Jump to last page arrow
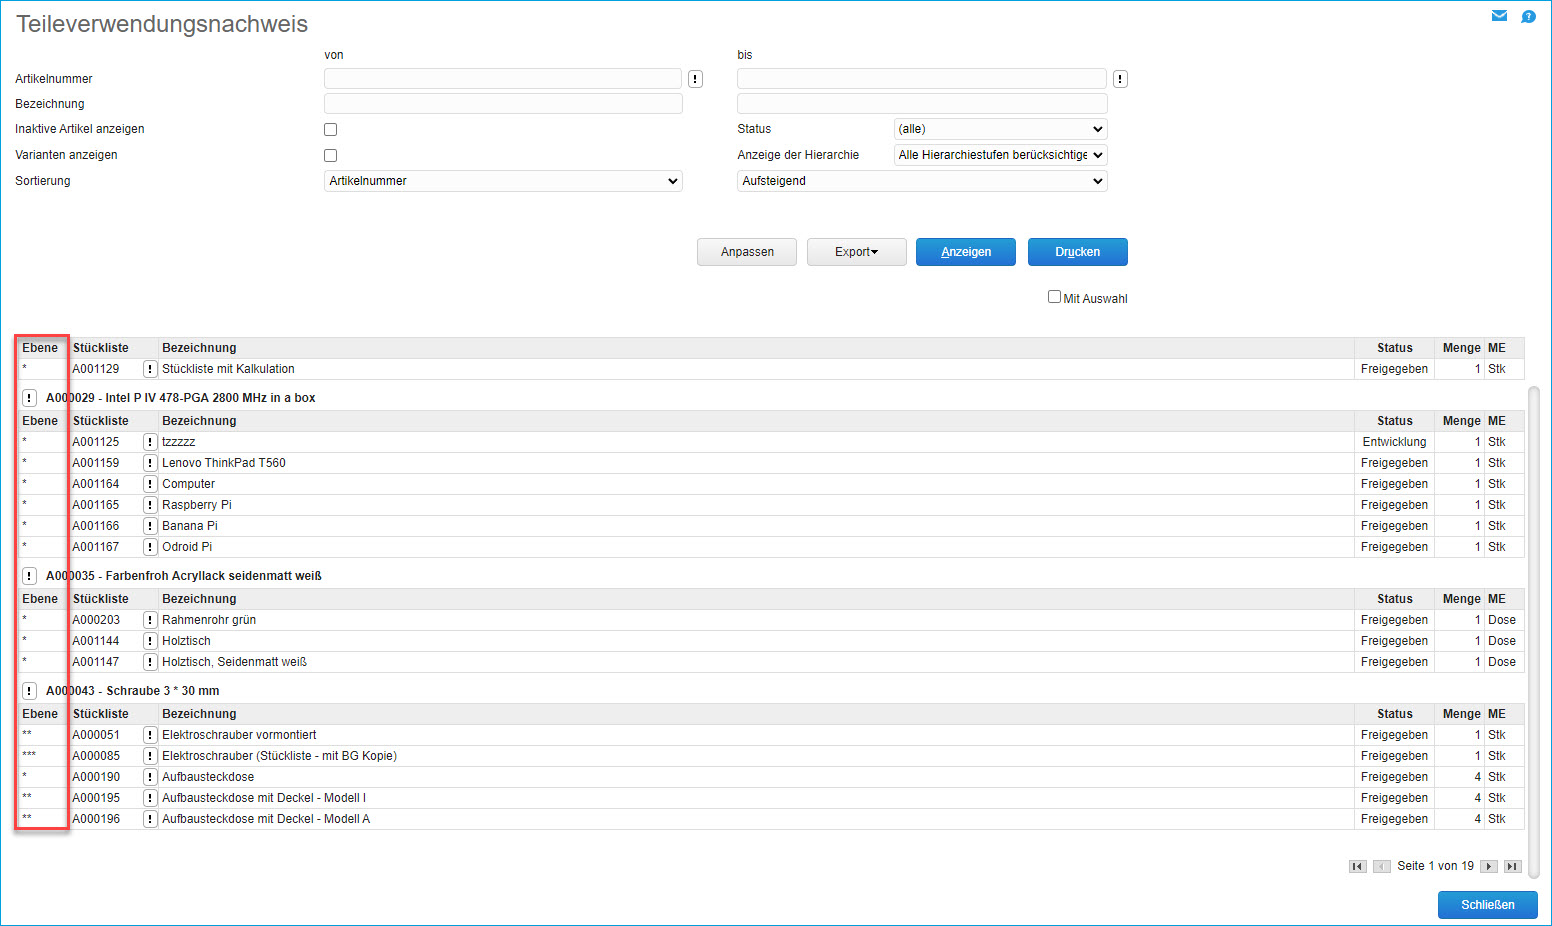Viewport: 1552px width, 926px height. pyautogui.click(x=1512, y=866)
